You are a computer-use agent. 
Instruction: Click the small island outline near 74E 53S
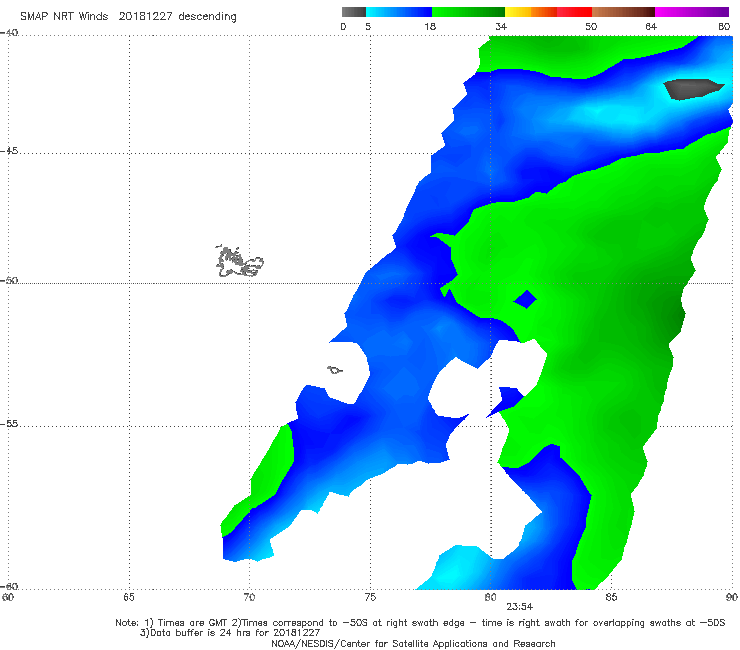click(335, 370)
